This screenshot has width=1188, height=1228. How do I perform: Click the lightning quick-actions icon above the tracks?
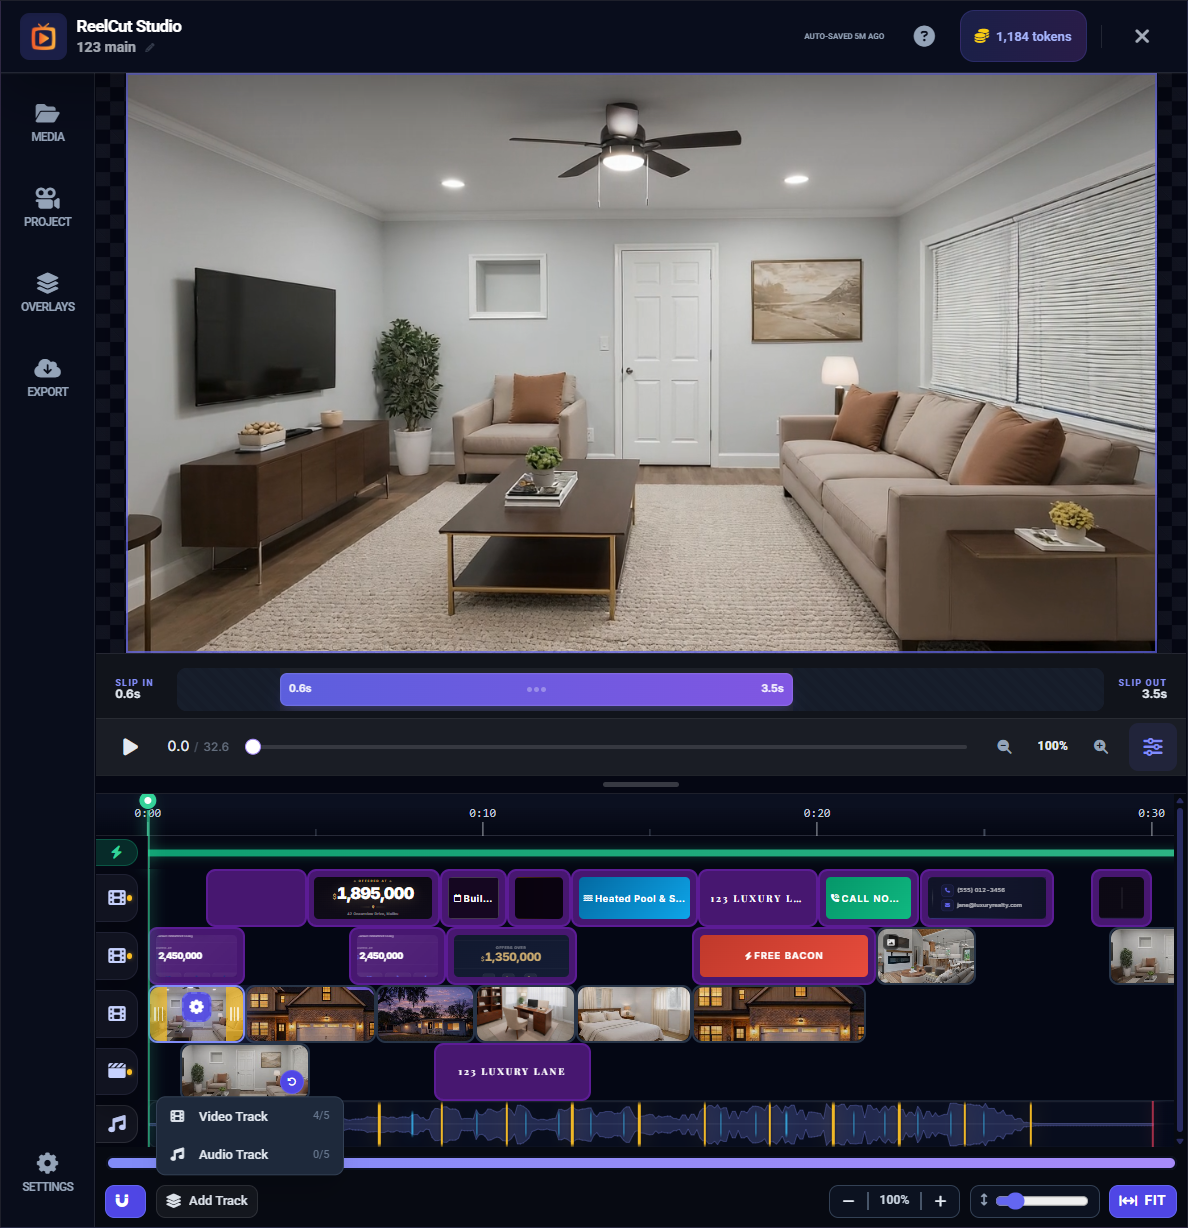click(x=119, y=852)
